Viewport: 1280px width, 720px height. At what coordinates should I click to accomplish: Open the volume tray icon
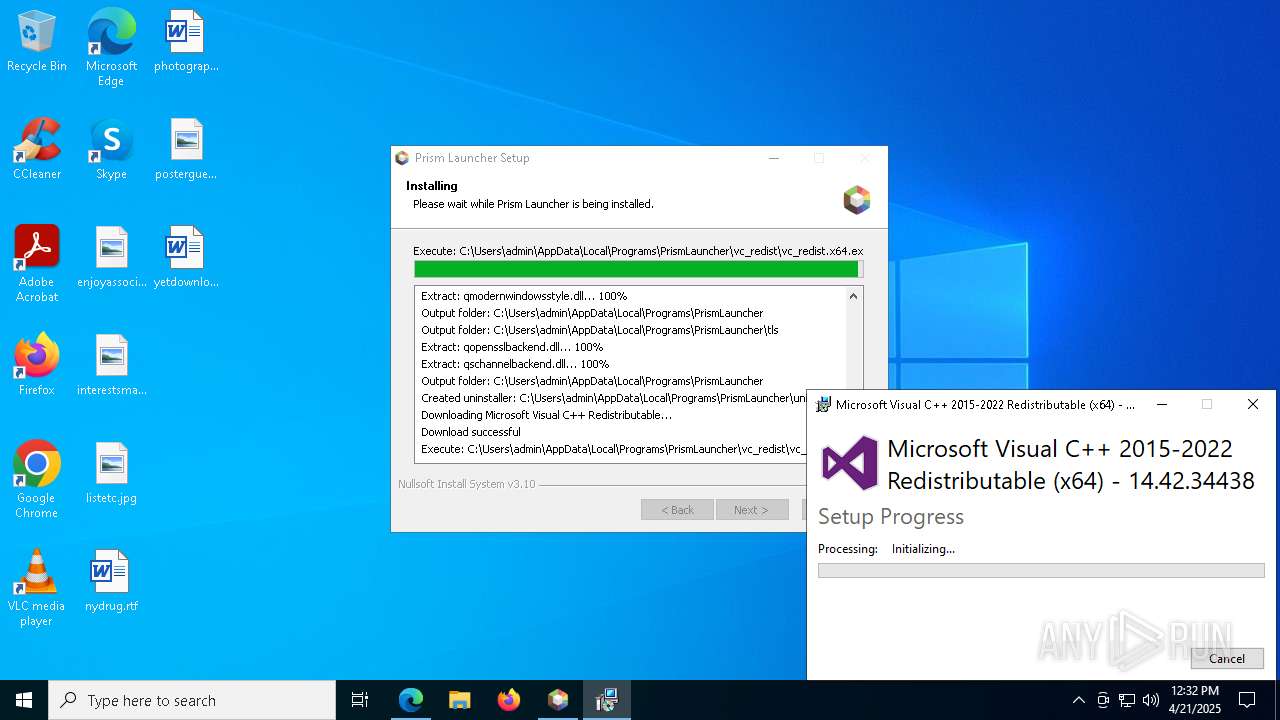pos(1151,700)
